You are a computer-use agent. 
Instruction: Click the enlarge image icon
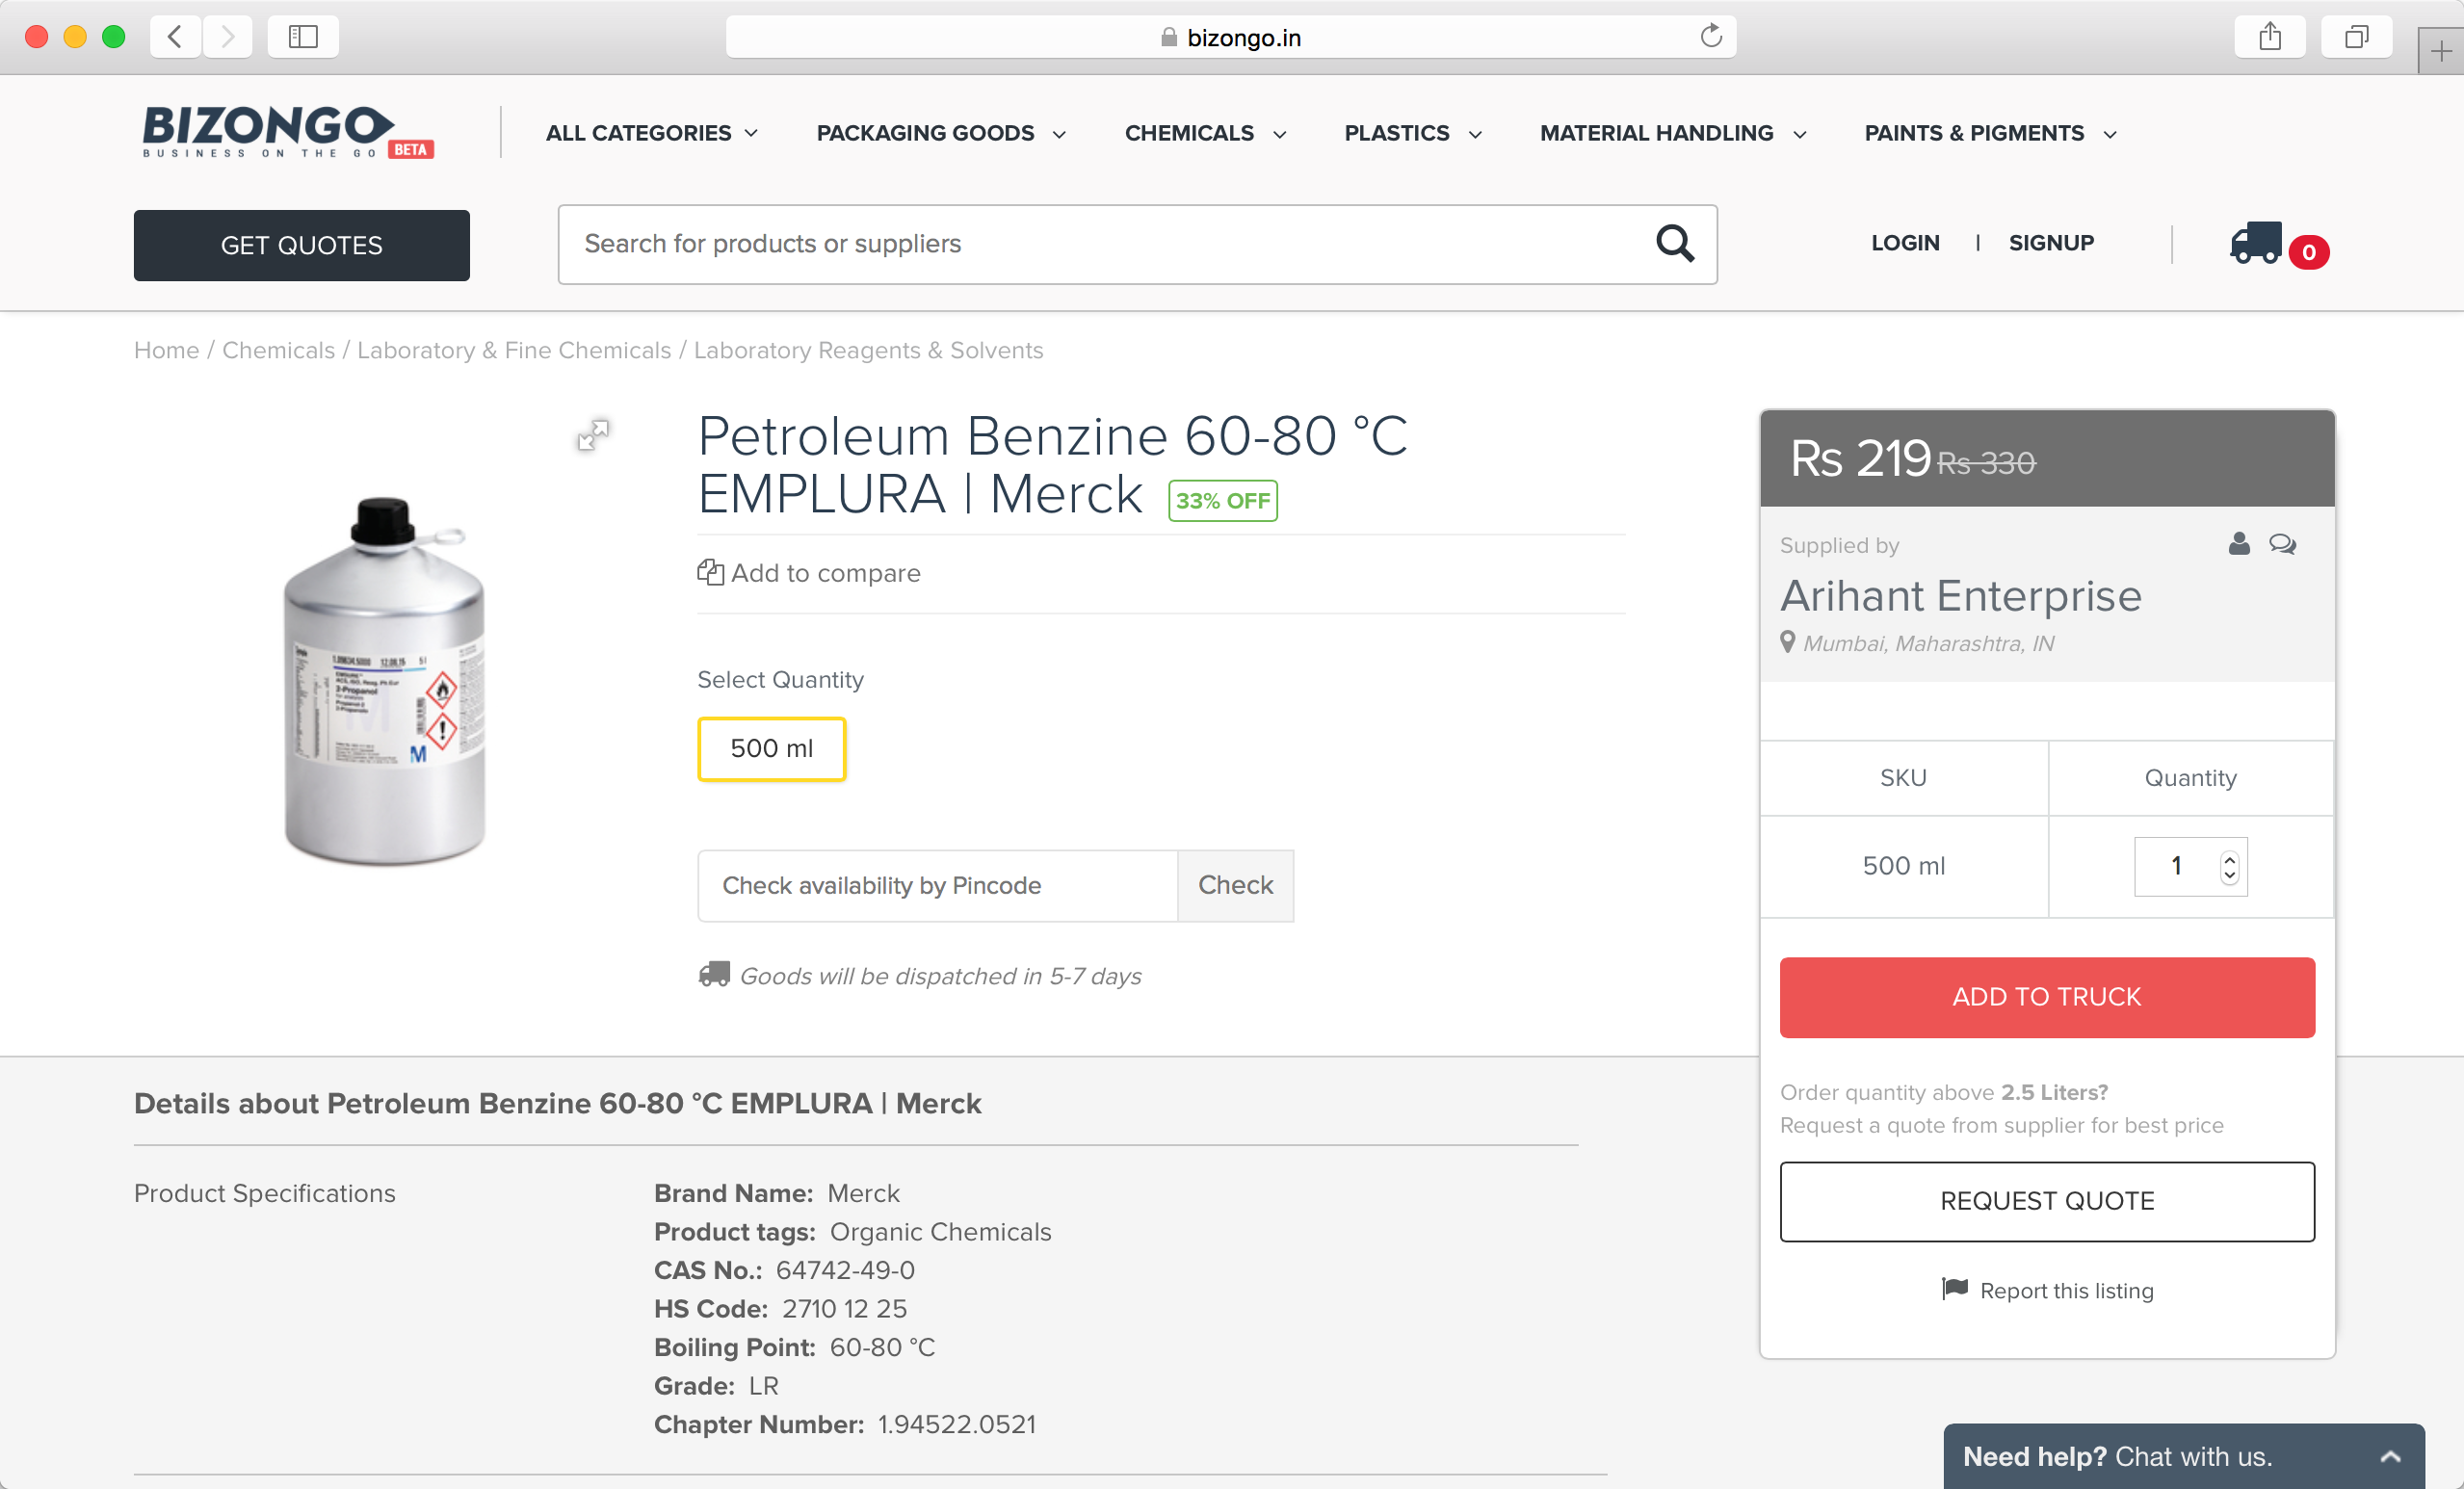click(x=593, y=435)
